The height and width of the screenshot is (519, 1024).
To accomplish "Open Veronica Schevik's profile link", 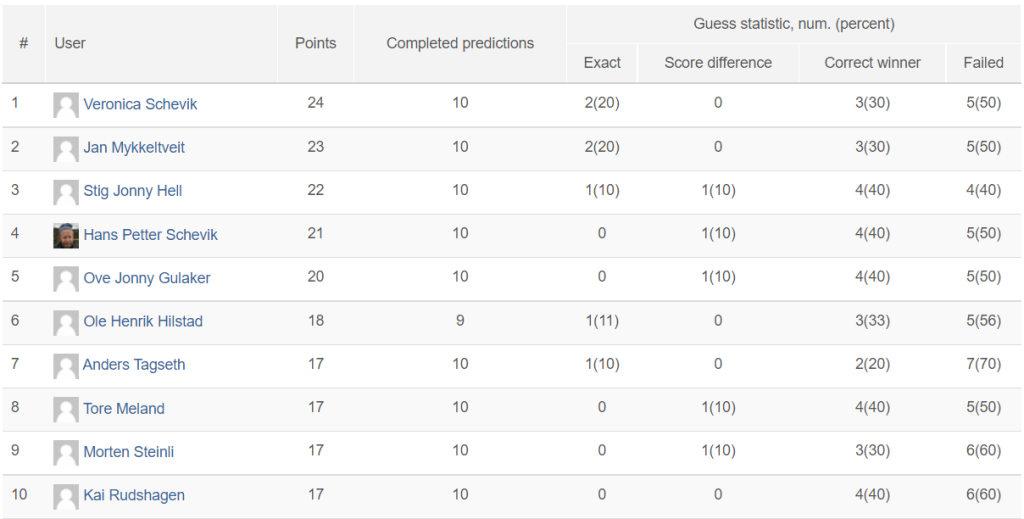I will coord(140,104).
